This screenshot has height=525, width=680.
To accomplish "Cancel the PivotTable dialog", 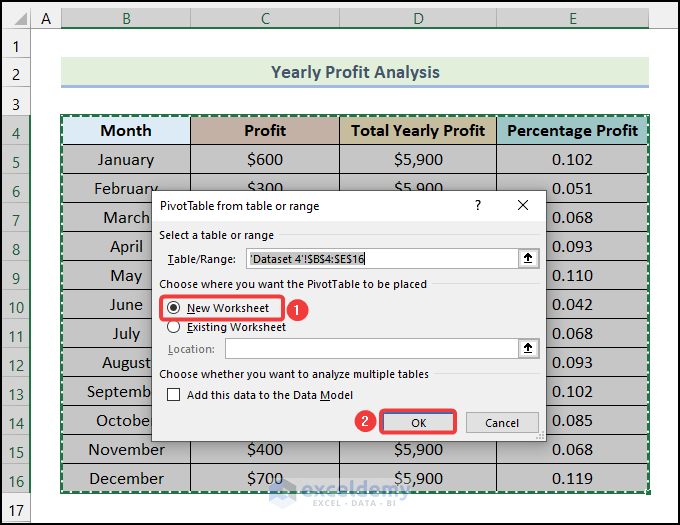I will click(x=502, y=423).
